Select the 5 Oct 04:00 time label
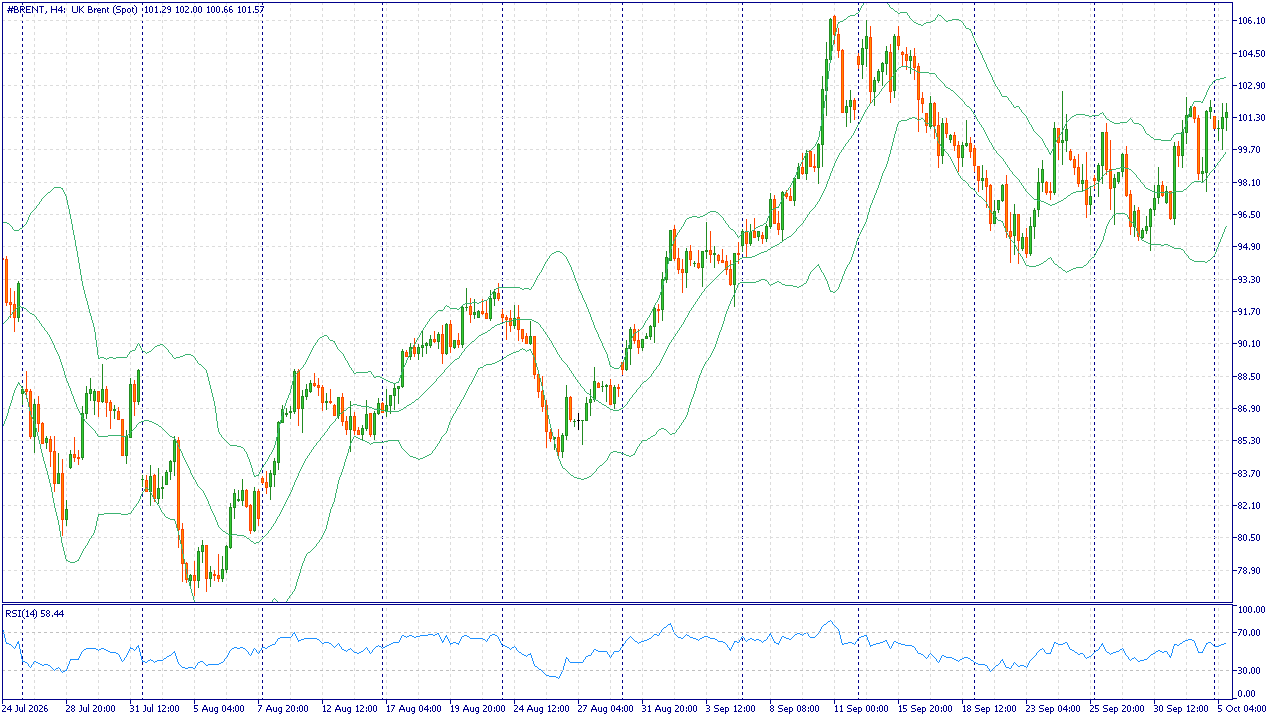Viewport: 1280px width, 720px height. (1241, 709)
